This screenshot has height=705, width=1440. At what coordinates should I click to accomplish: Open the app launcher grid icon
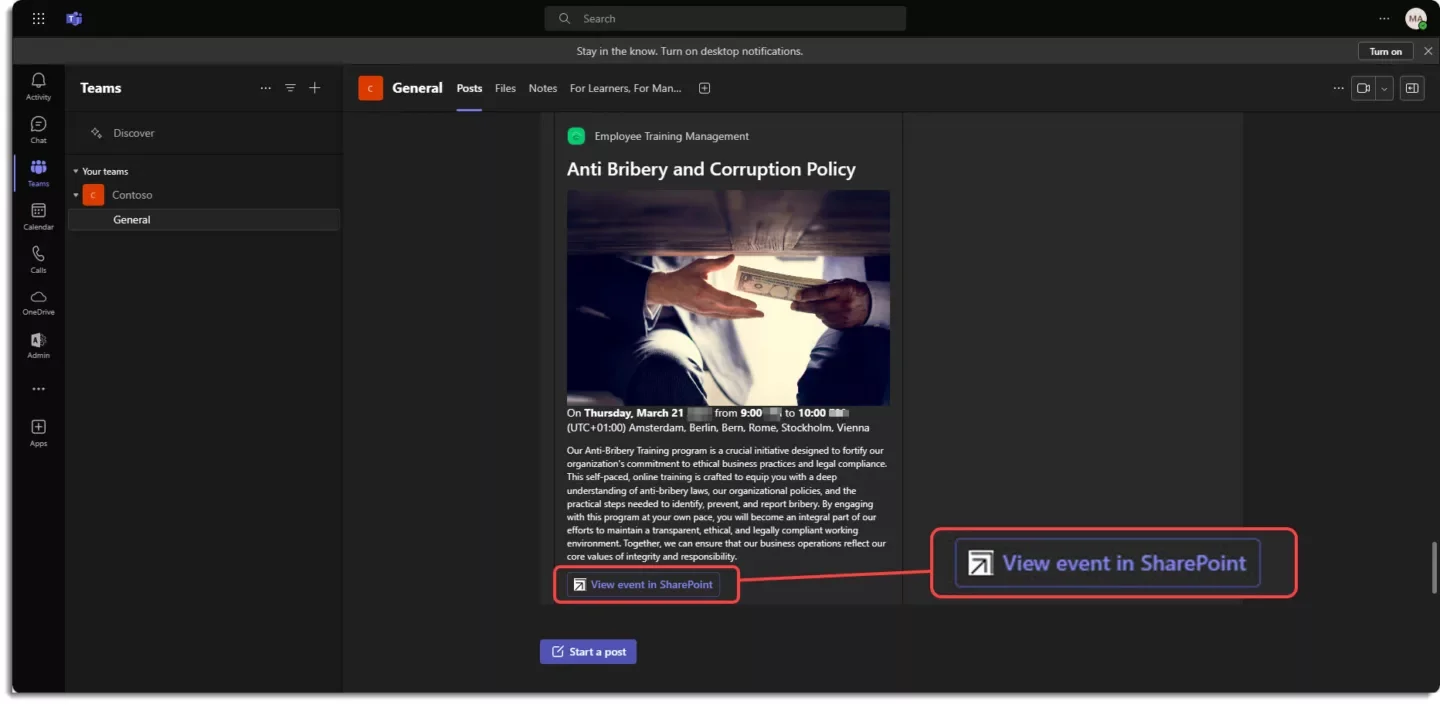tap(38, 18)
